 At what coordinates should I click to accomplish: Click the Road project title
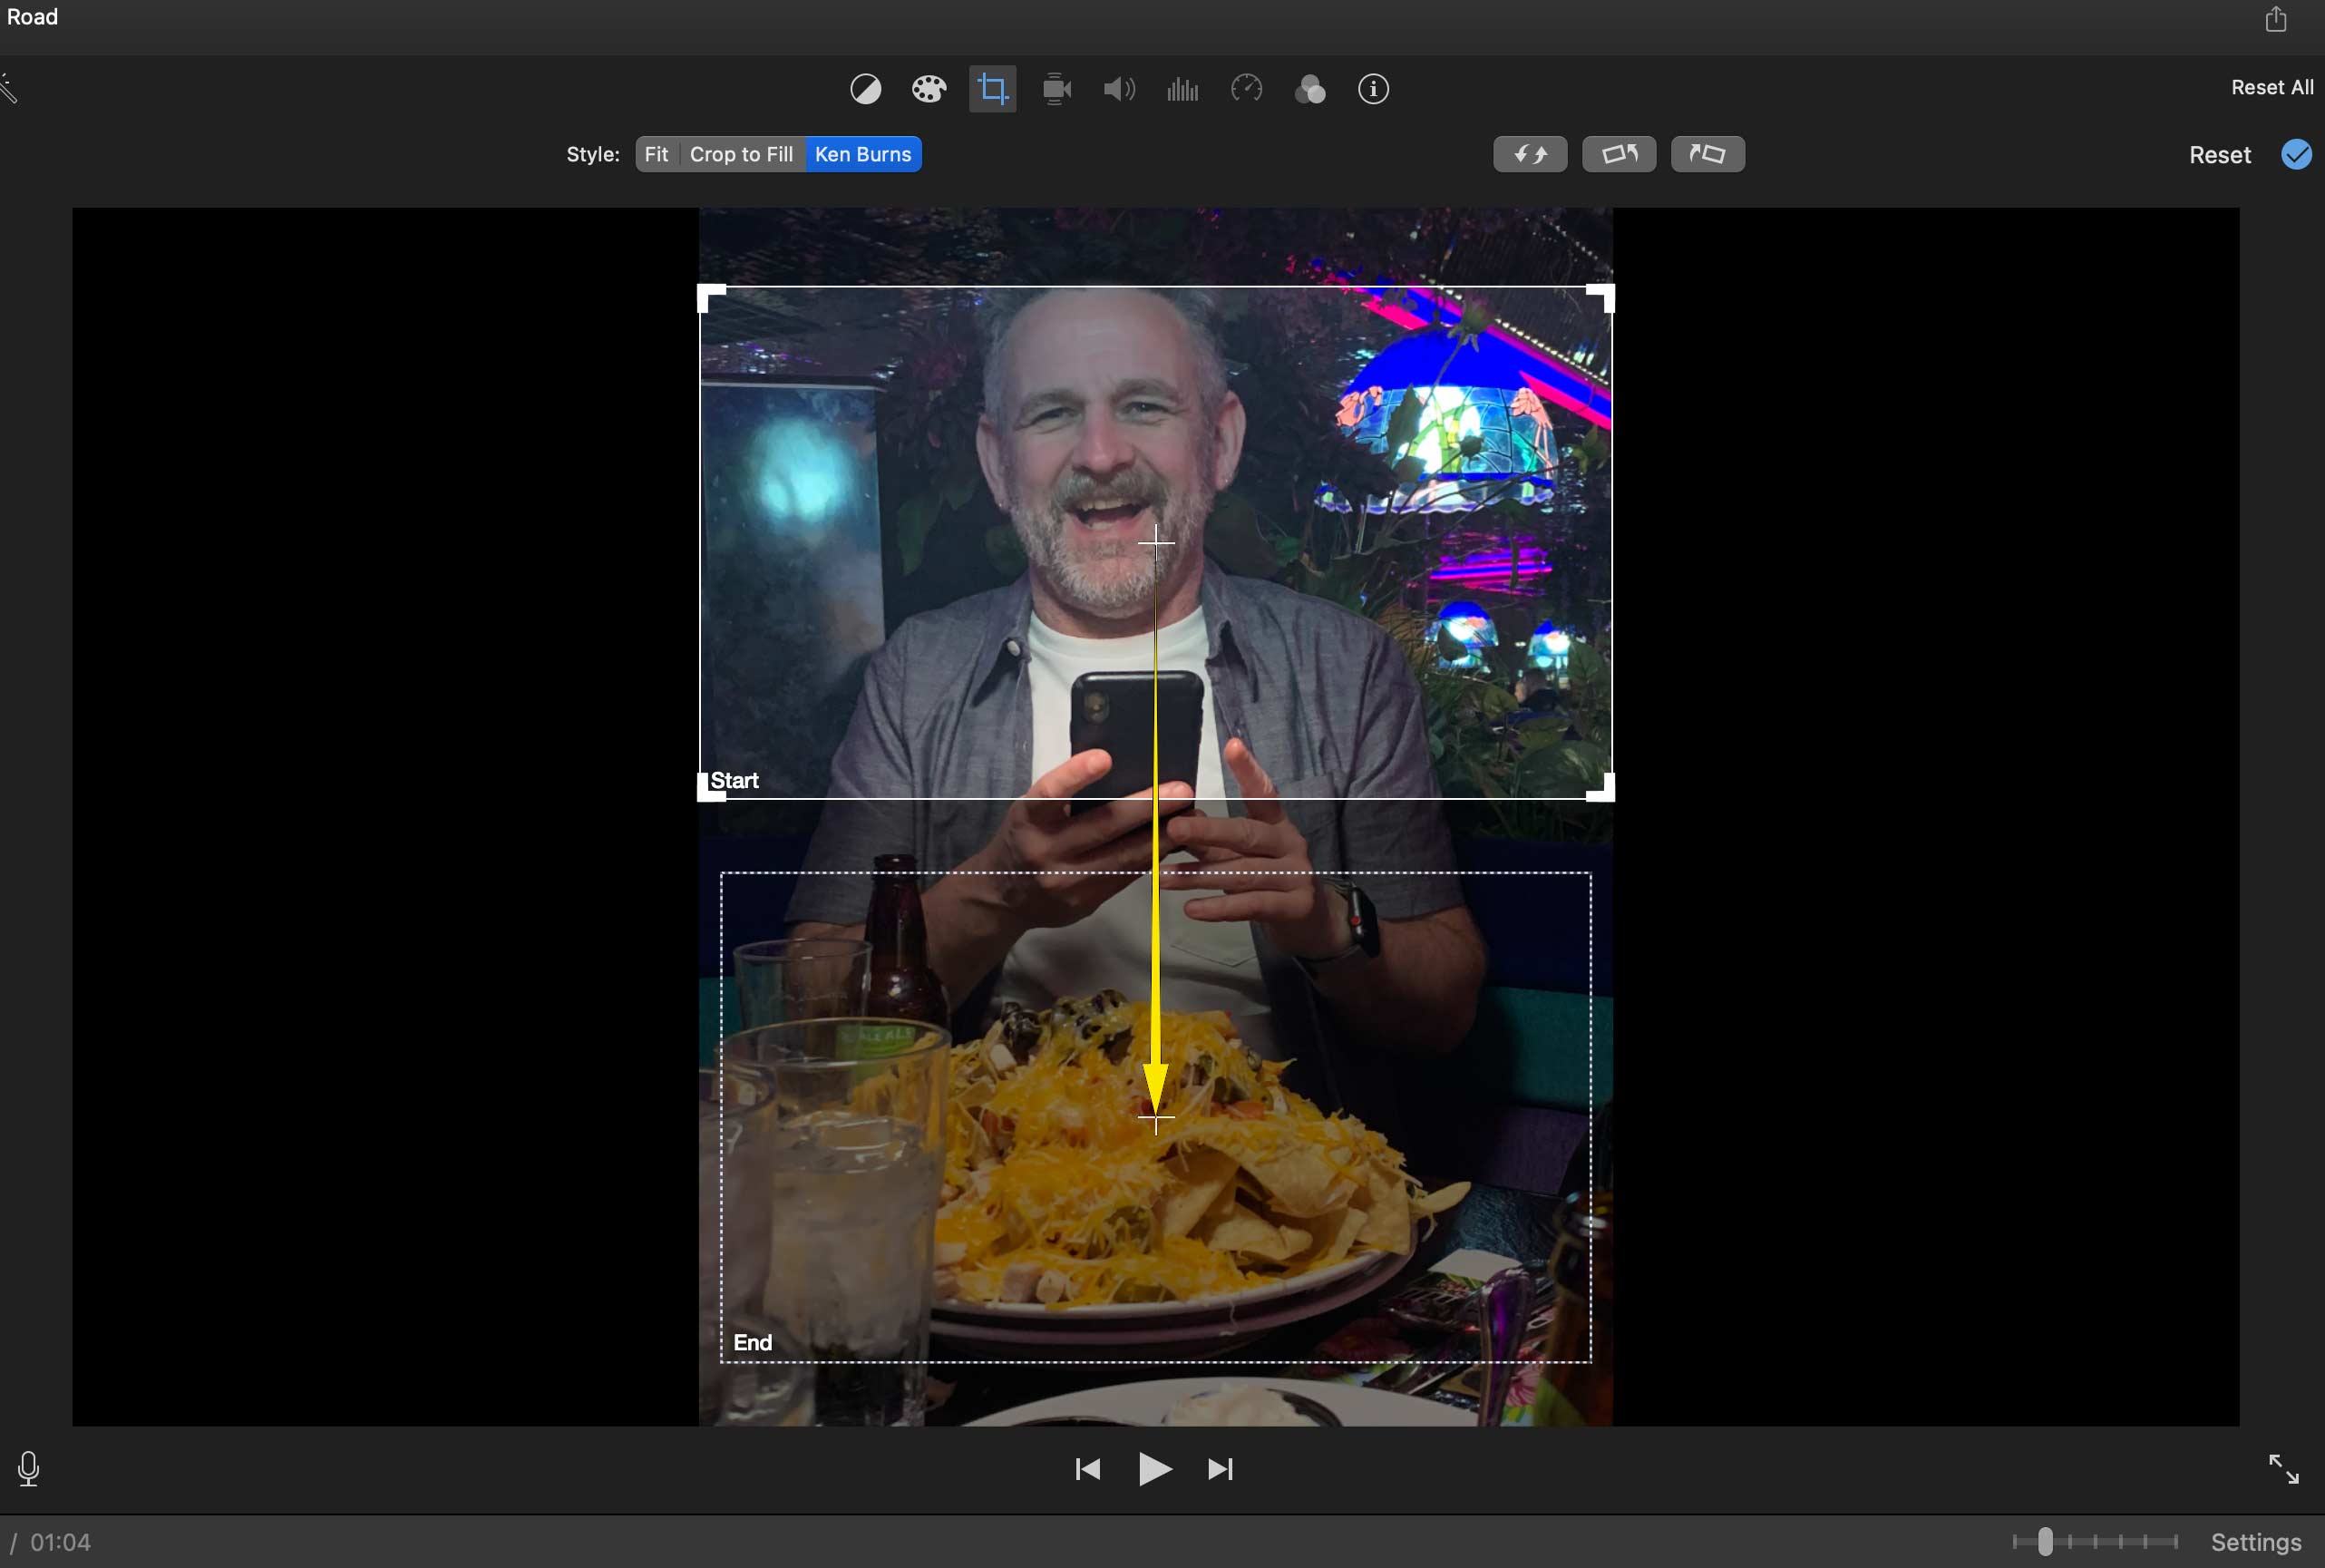click(x=32, y=17)
